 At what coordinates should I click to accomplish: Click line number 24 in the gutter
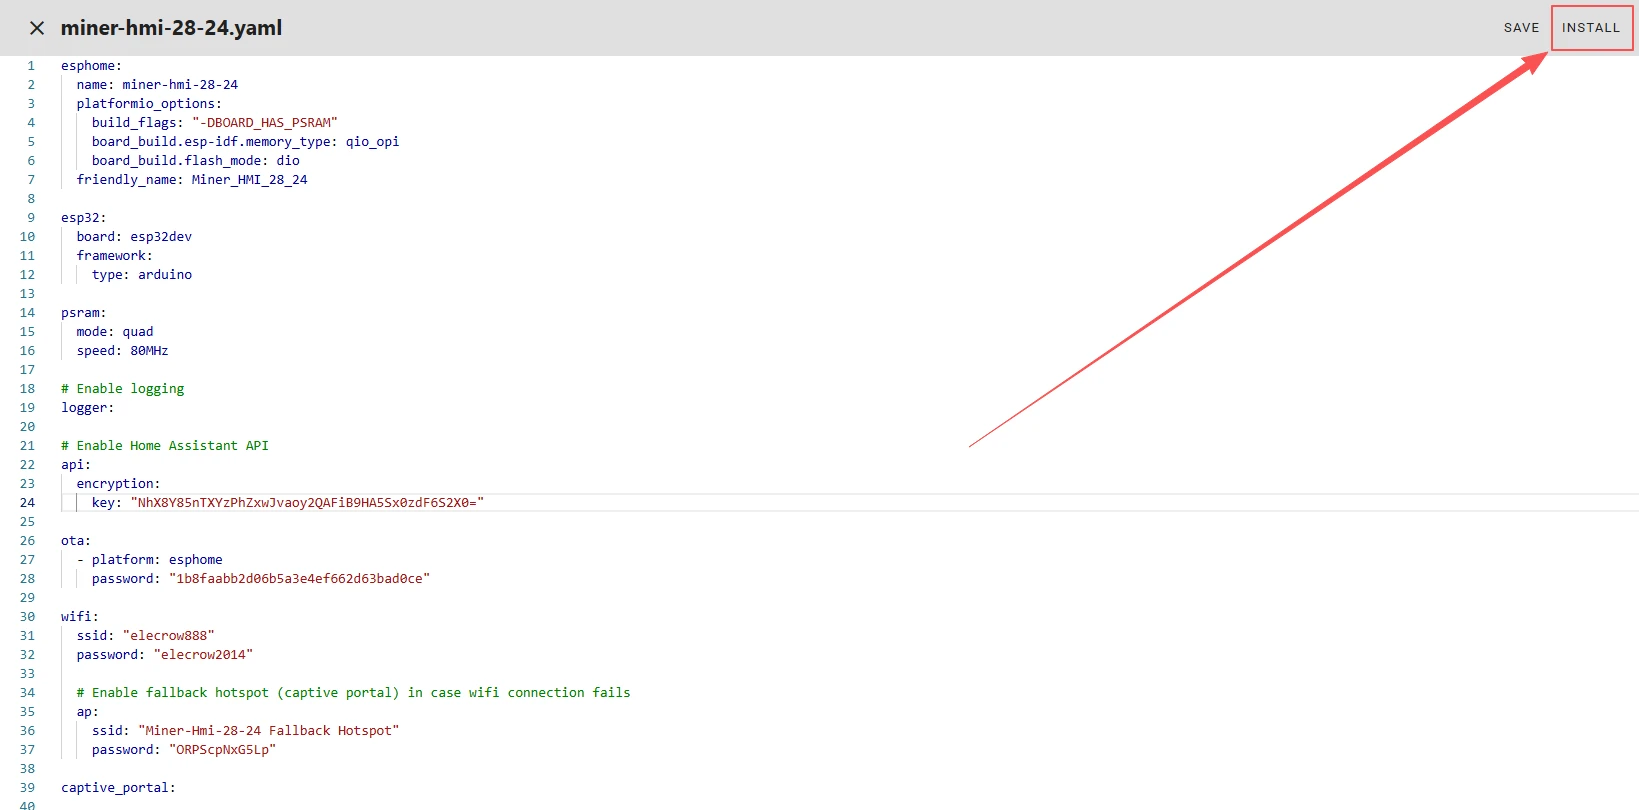pos(27,503)
